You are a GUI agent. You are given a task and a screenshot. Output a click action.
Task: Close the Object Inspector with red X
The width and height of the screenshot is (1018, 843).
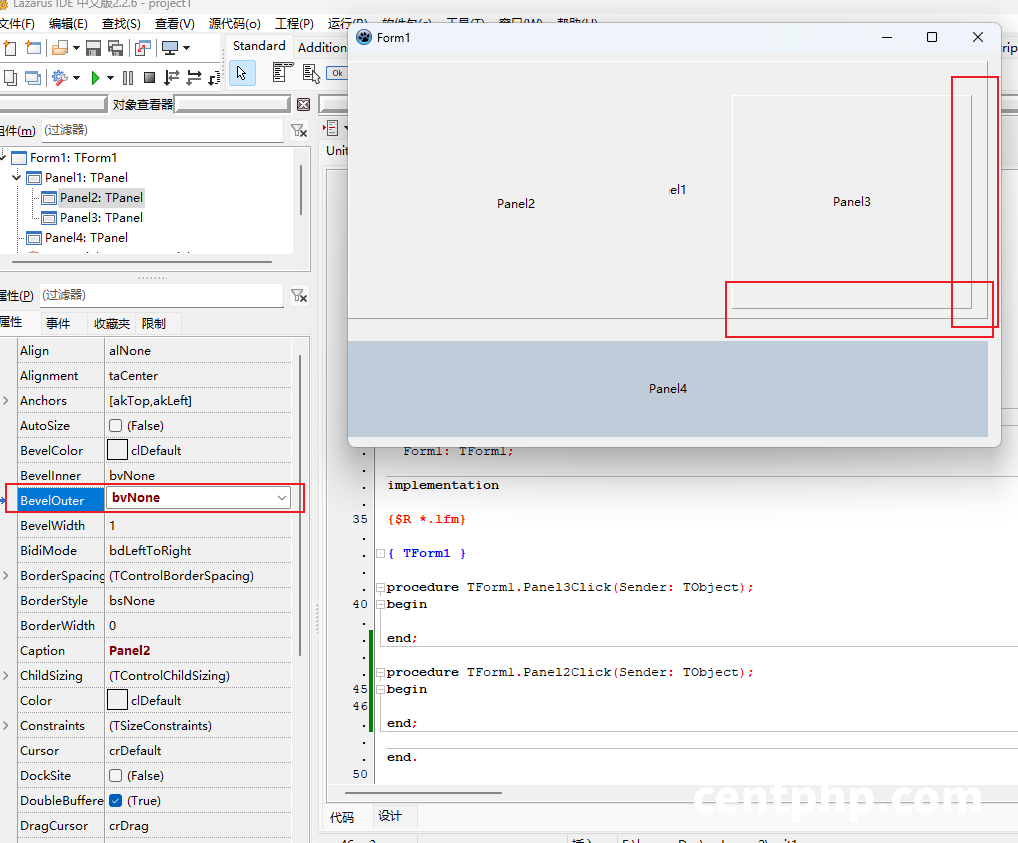(x=303, y=105)
